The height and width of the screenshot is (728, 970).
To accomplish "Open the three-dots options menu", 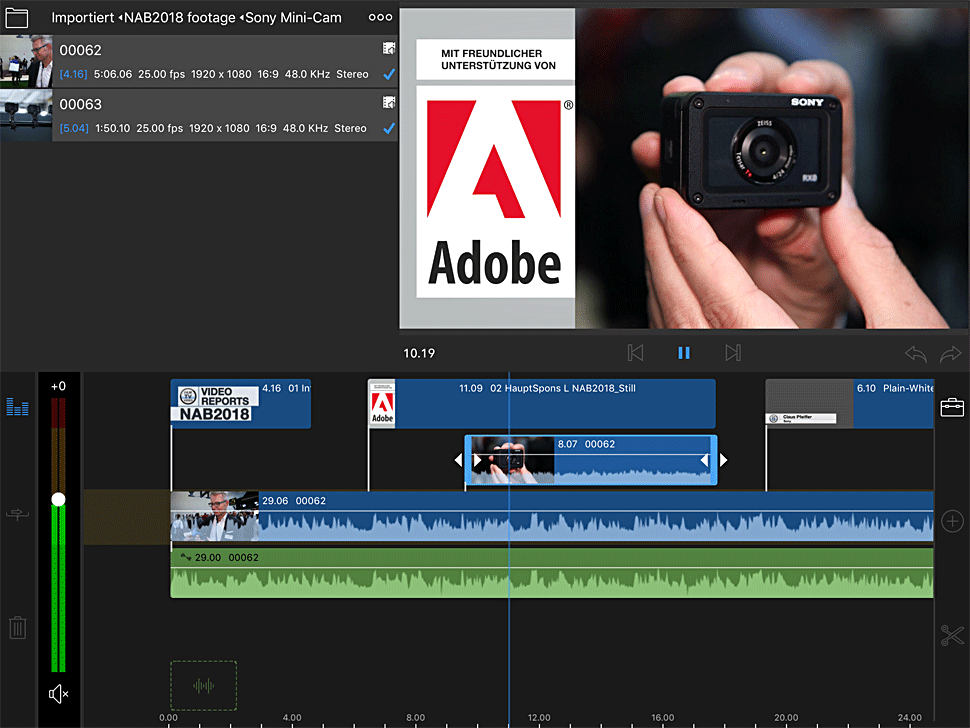I will pyautogui.click(x=380, y=17).
